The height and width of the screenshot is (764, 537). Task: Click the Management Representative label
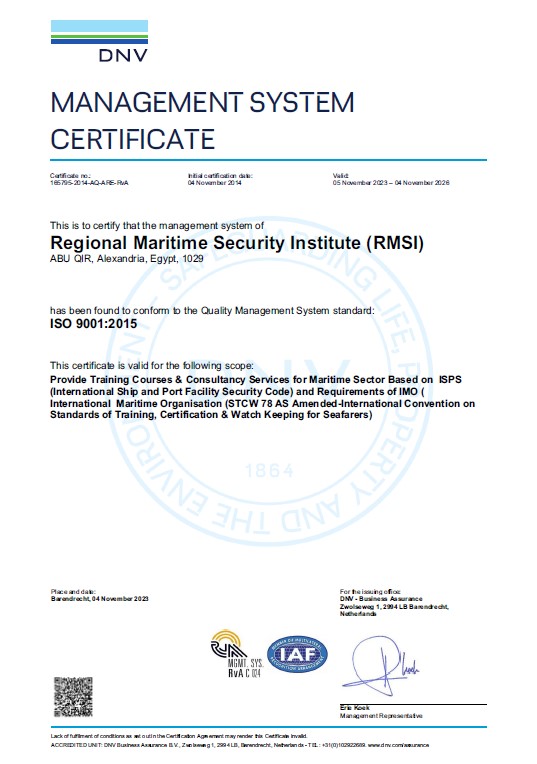click(381, 716)
